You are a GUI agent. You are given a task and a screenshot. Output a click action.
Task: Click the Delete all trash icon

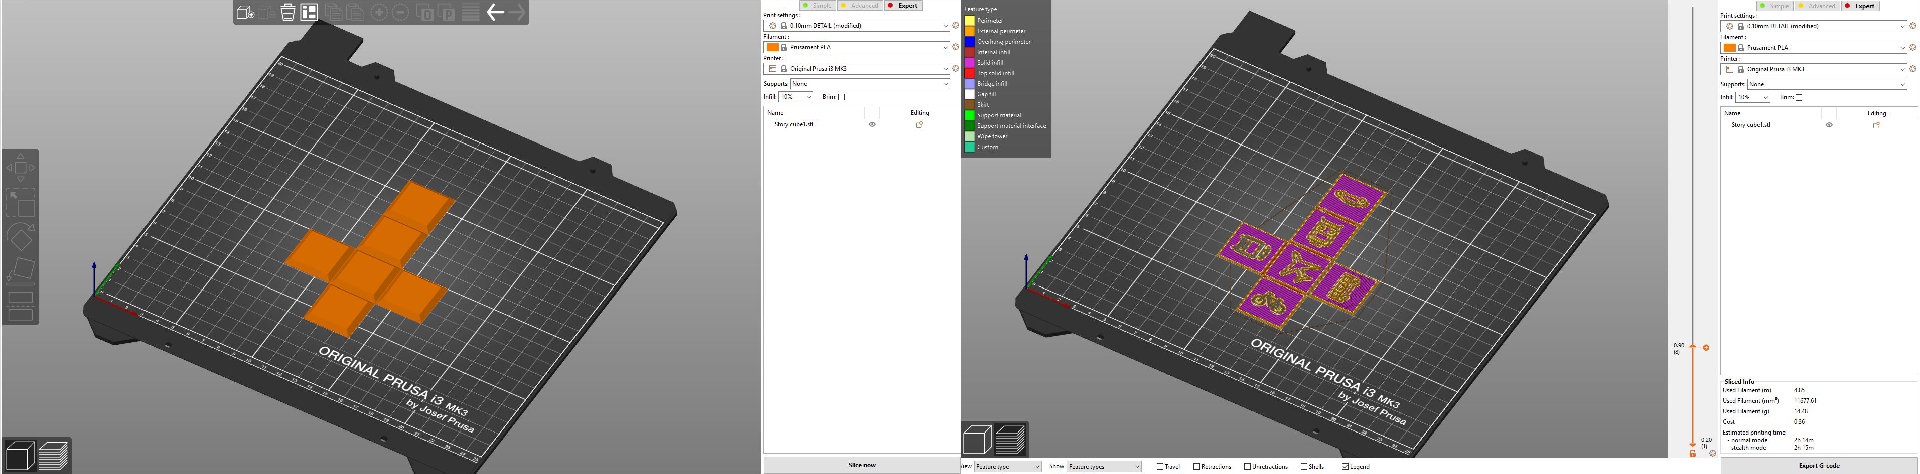pyautogui.click(x=288, y=13)
